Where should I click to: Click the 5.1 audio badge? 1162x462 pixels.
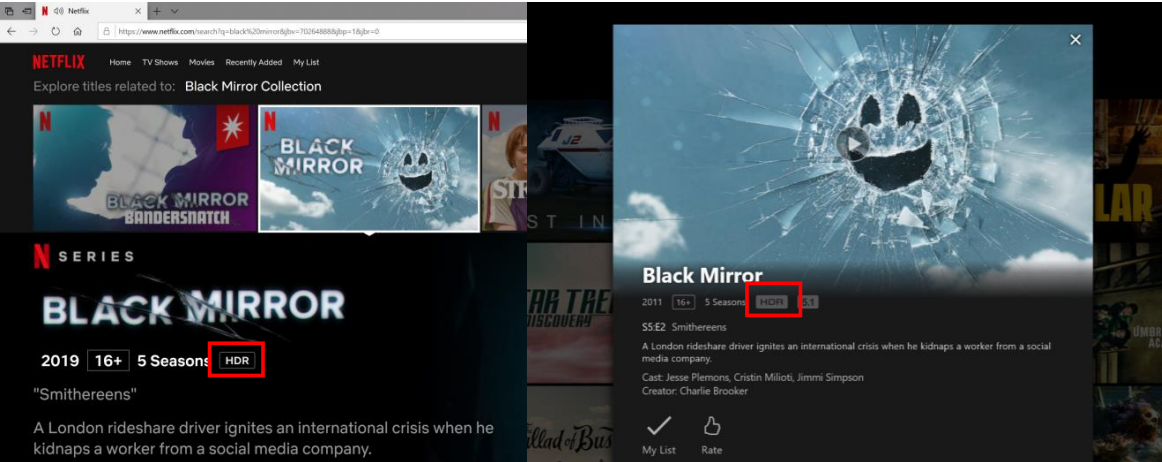pyautogui.click(x=808, y=303)
